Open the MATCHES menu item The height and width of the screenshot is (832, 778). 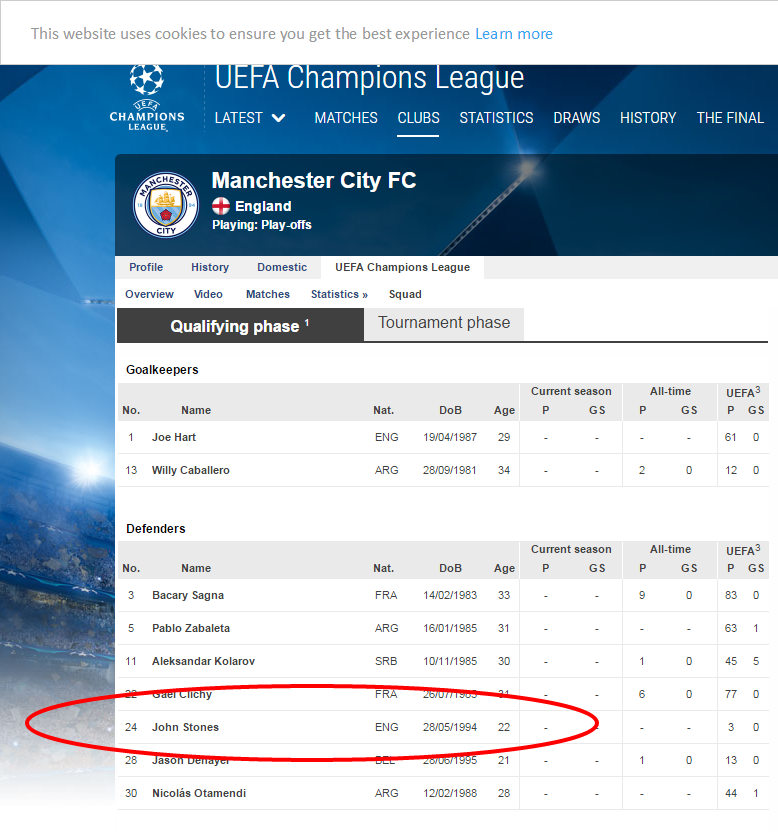tap(345, 118)
